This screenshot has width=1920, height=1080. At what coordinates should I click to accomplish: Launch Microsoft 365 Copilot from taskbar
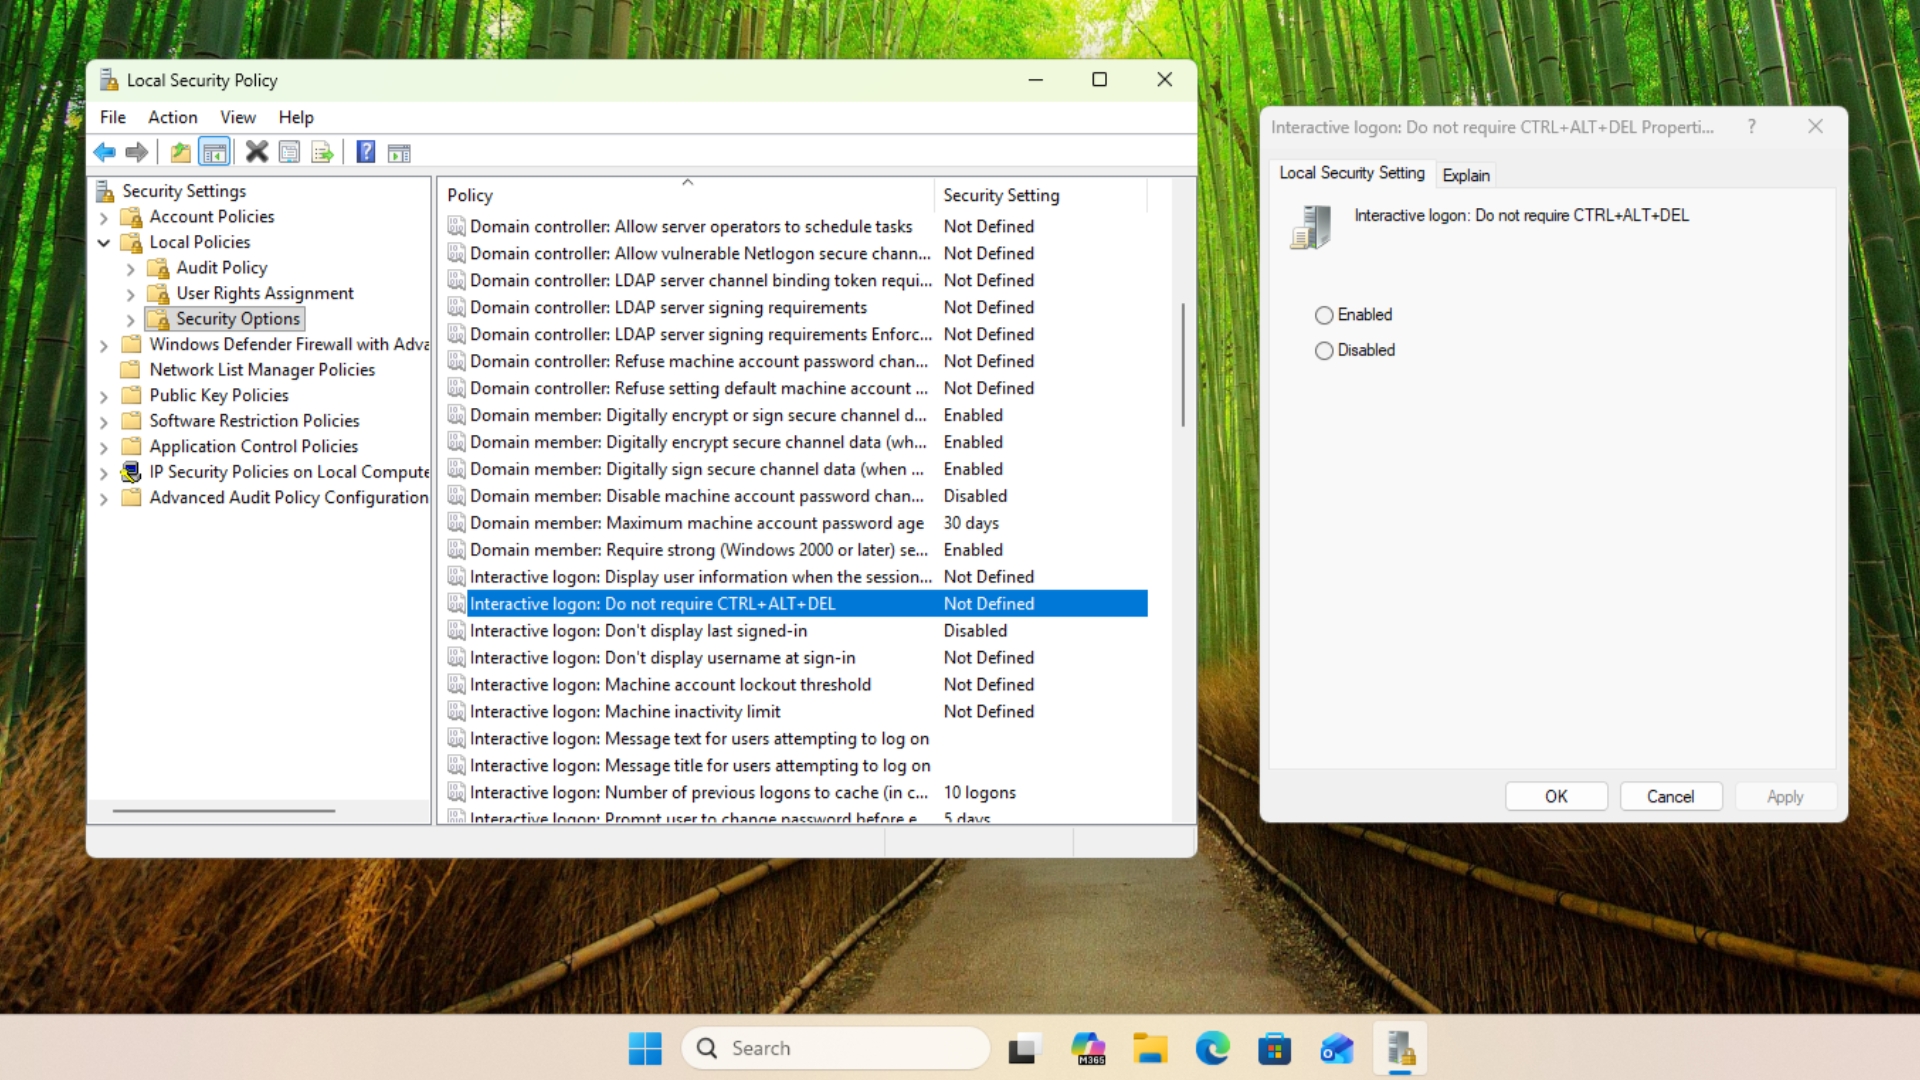pyautogui.click(x=1088, y=1048)
